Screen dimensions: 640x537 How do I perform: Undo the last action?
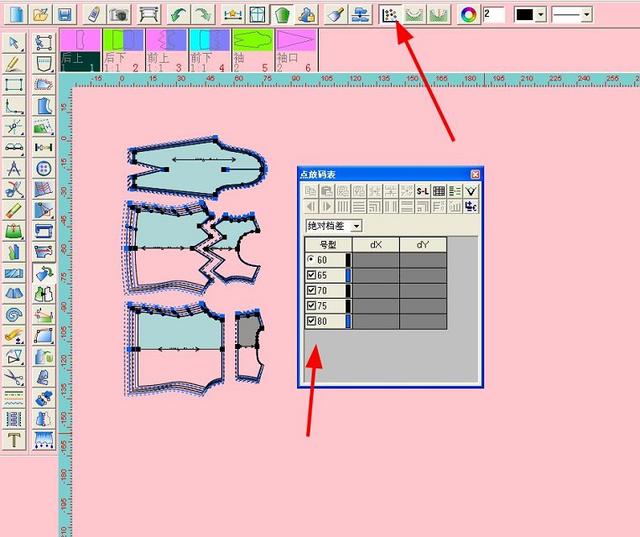[x=178, y=15]
